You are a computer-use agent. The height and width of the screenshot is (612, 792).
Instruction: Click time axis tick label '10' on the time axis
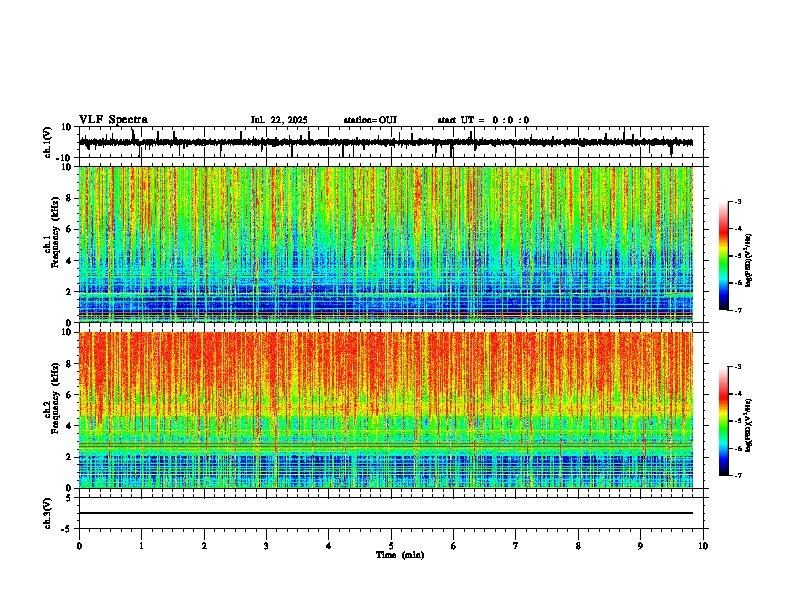(x=703, y=546)
